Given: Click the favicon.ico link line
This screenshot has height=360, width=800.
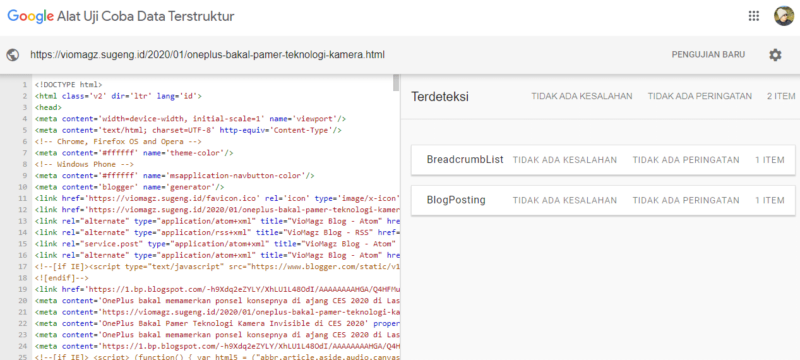Looking at the screenshot, I should pos(217,198).
